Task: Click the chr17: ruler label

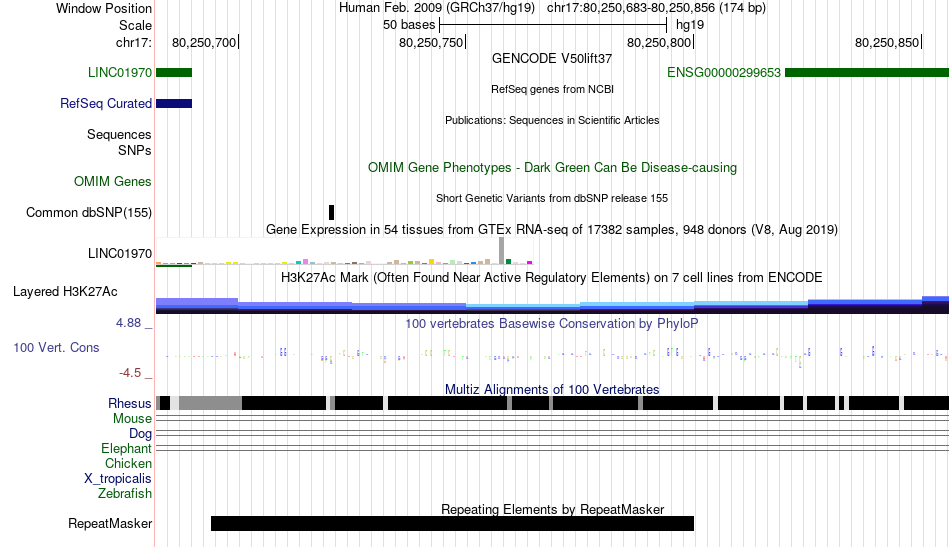Action: [133, 42]
